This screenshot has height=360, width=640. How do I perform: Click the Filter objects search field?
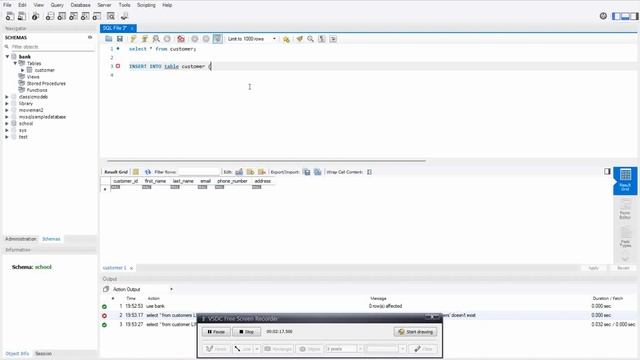point(52,47)
